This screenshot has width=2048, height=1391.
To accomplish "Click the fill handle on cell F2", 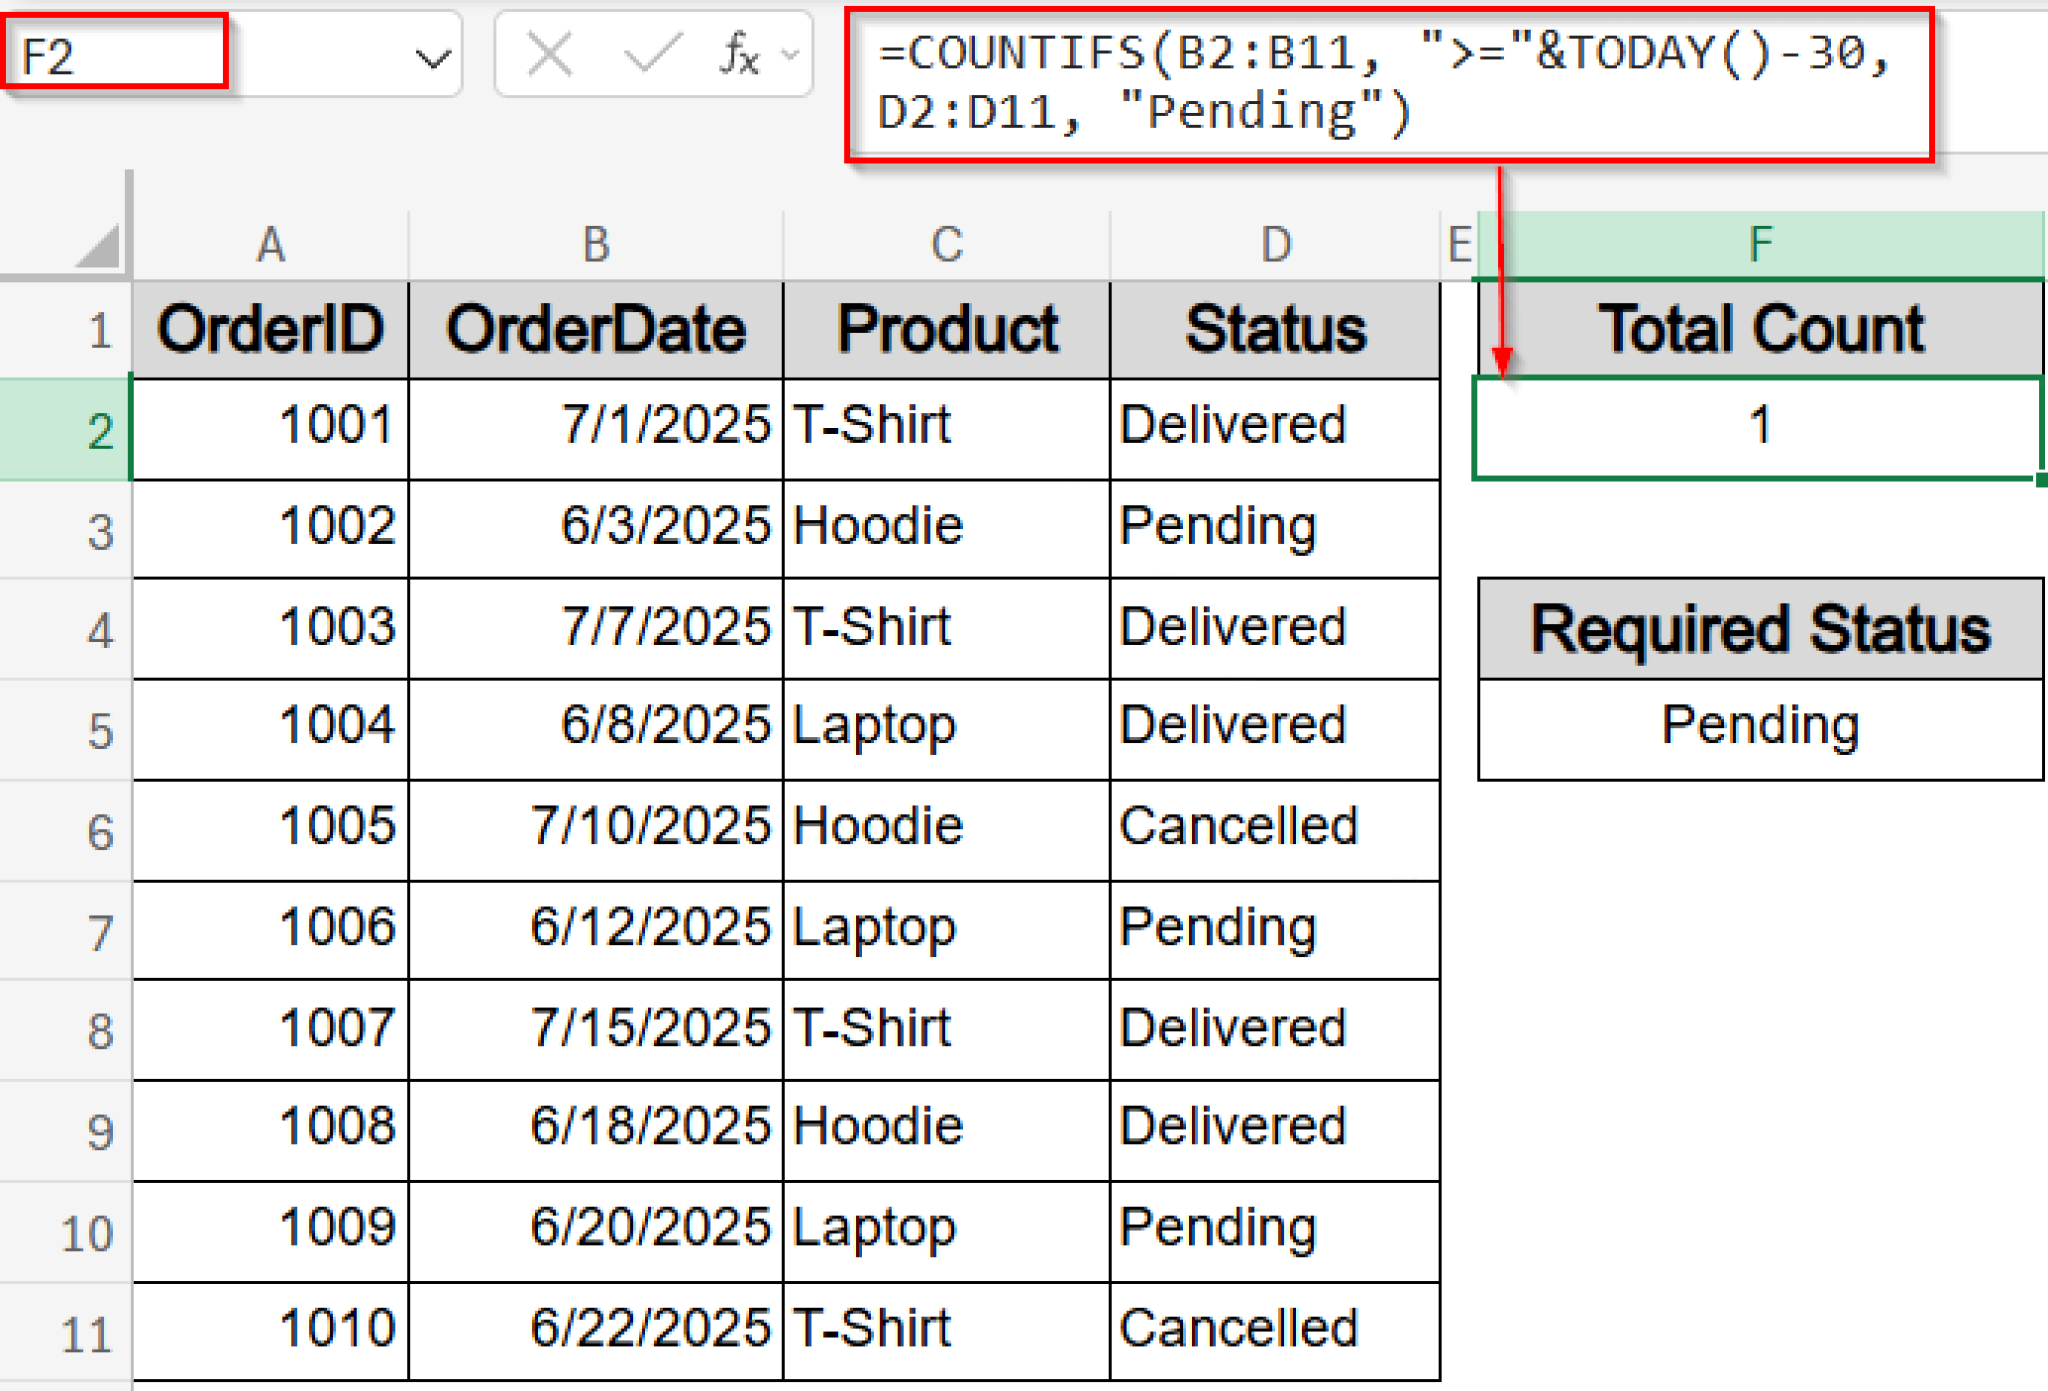I will click(x=2040, y=479).
